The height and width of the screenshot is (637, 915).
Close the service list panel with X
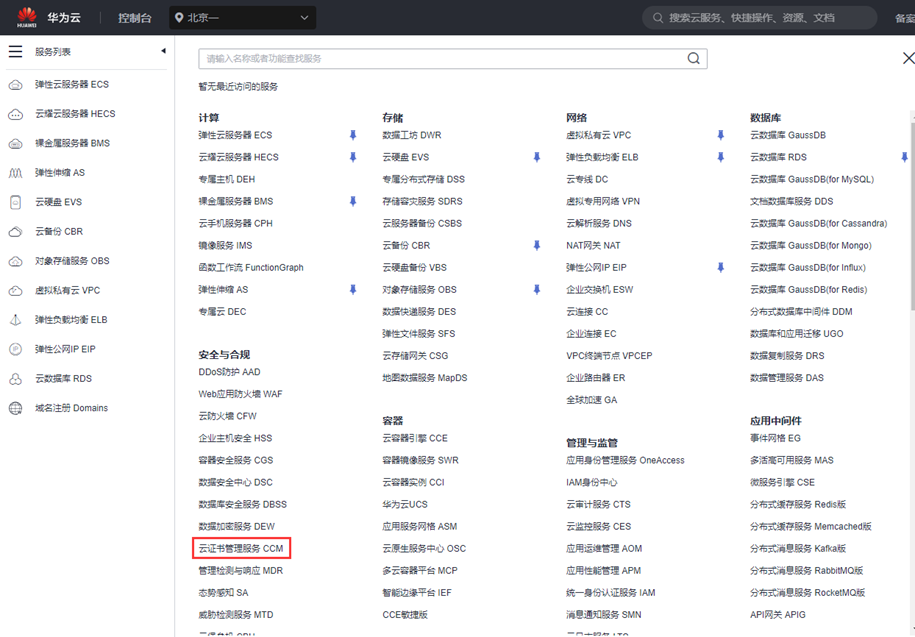point(908,58)
